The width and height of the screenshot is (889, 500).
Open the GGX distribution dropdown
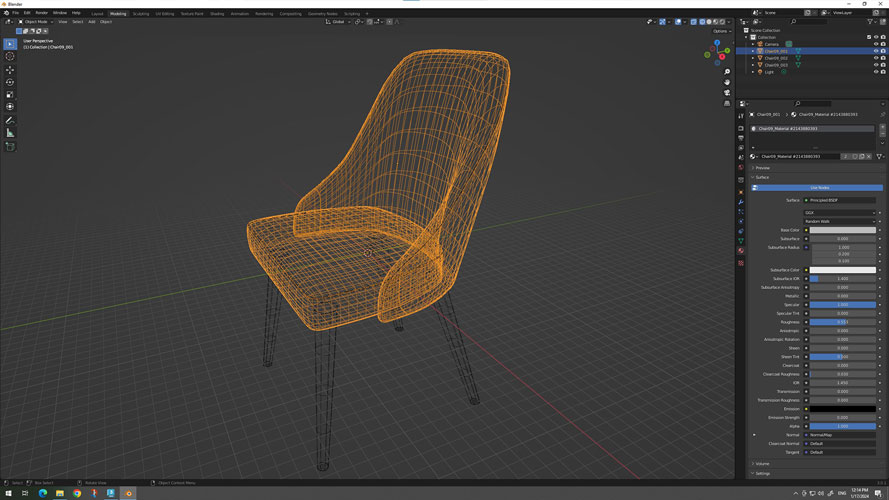[842, 213]
